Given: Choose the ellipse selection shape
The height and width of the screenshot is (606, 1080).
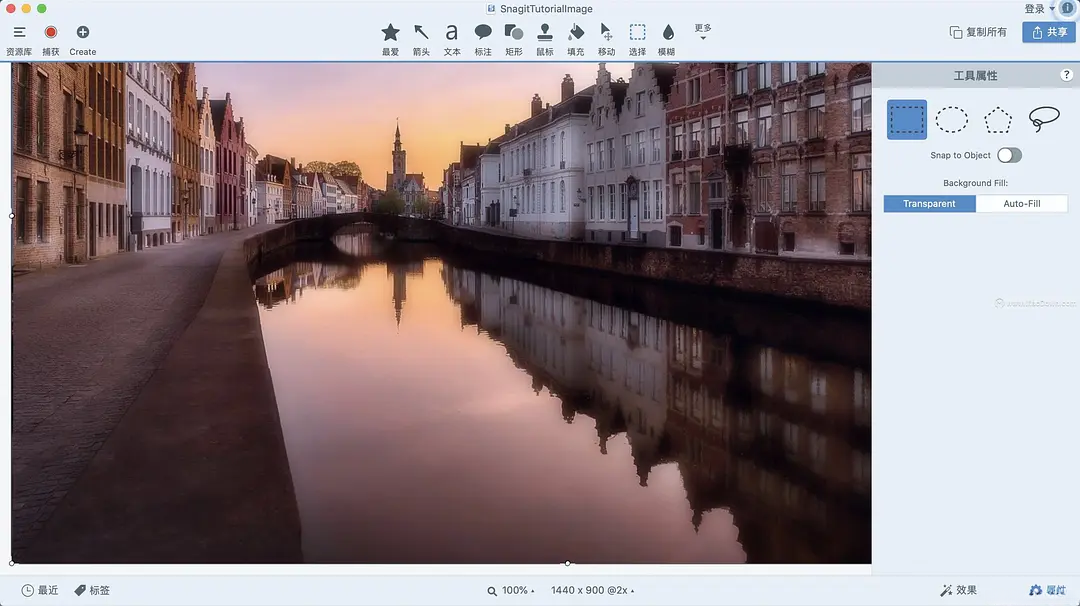Looking at the screenshot, I should (x=951, y=120).
